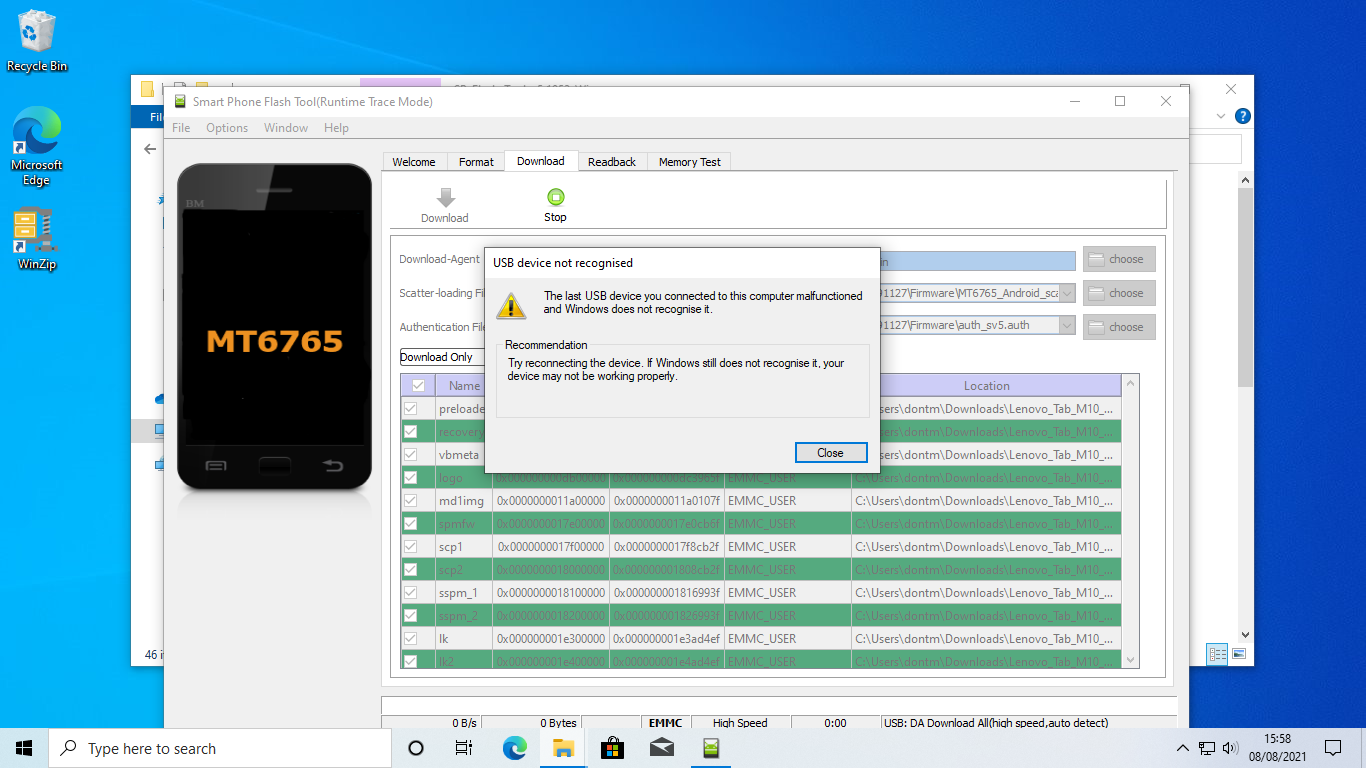Toggle the md1img row checkbox

click(x=410, y=500)
